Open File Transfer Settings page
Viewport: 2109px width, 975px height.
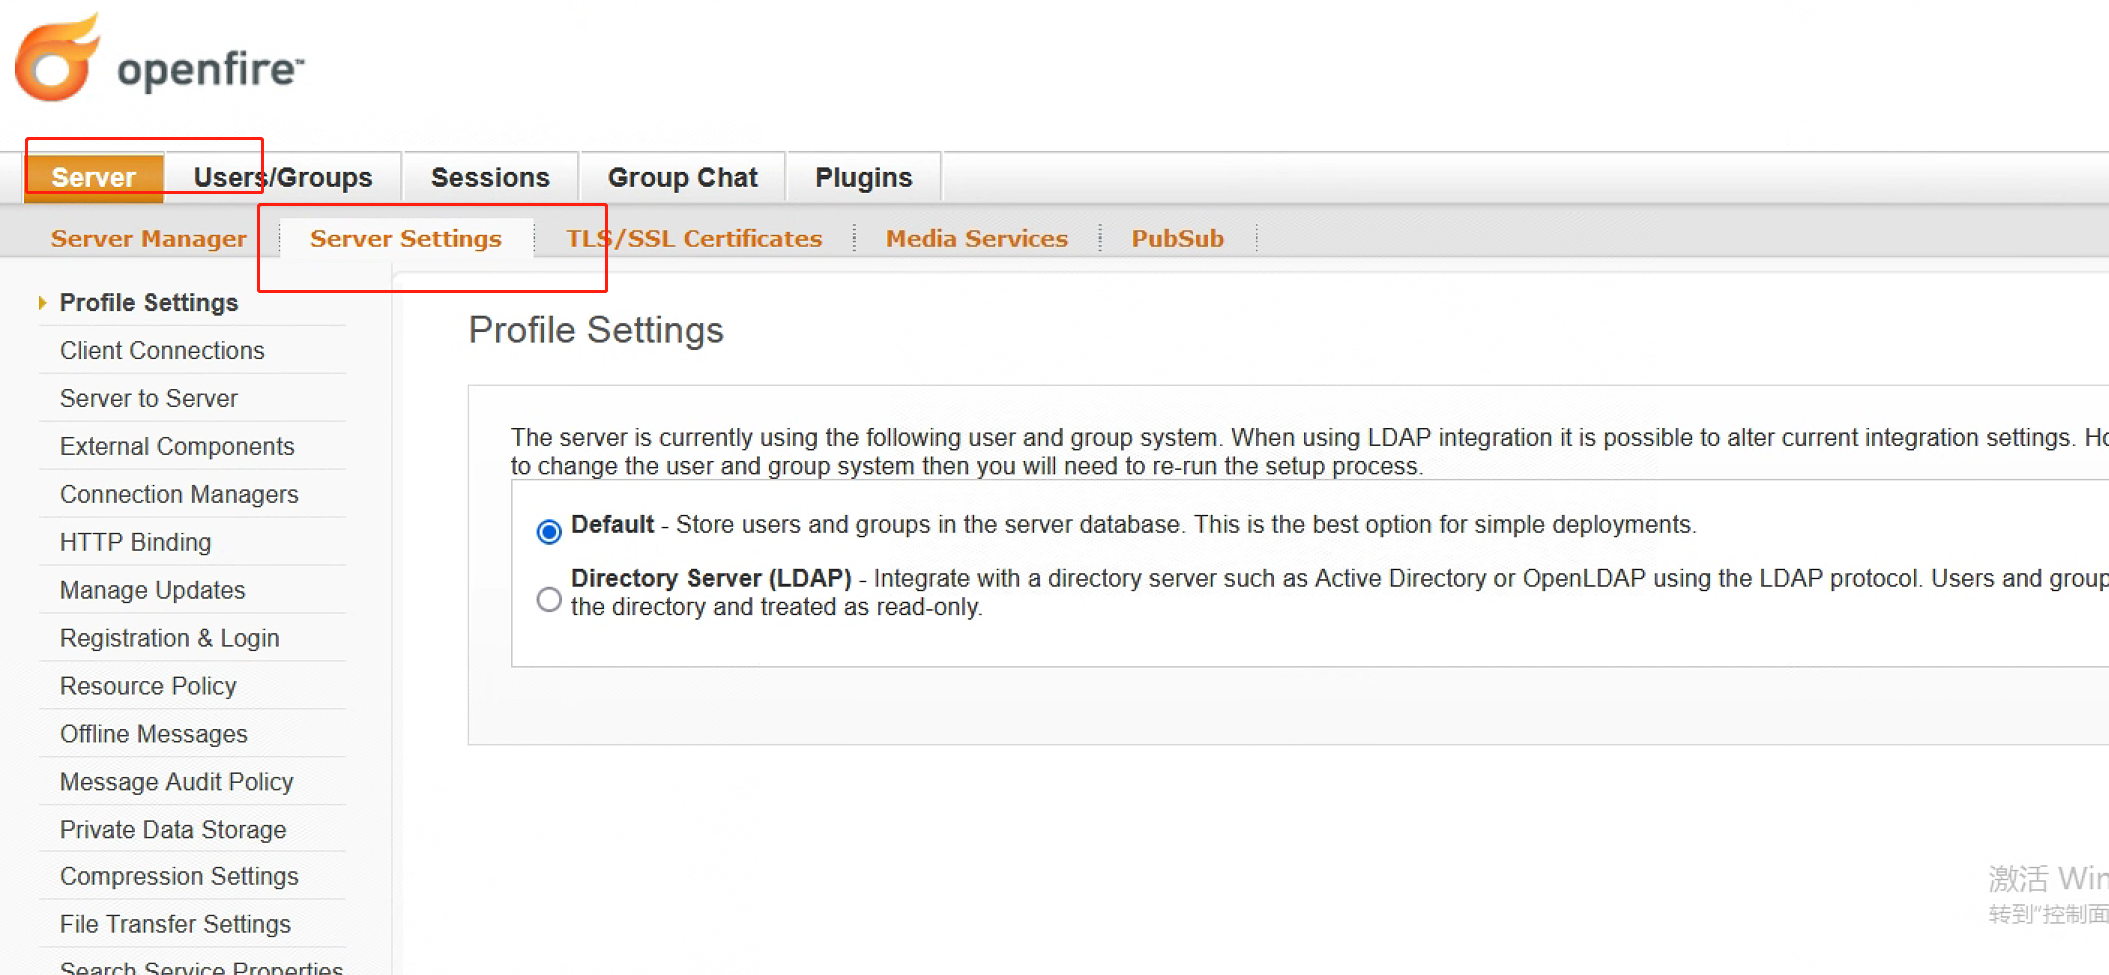(x=175, y=924)
